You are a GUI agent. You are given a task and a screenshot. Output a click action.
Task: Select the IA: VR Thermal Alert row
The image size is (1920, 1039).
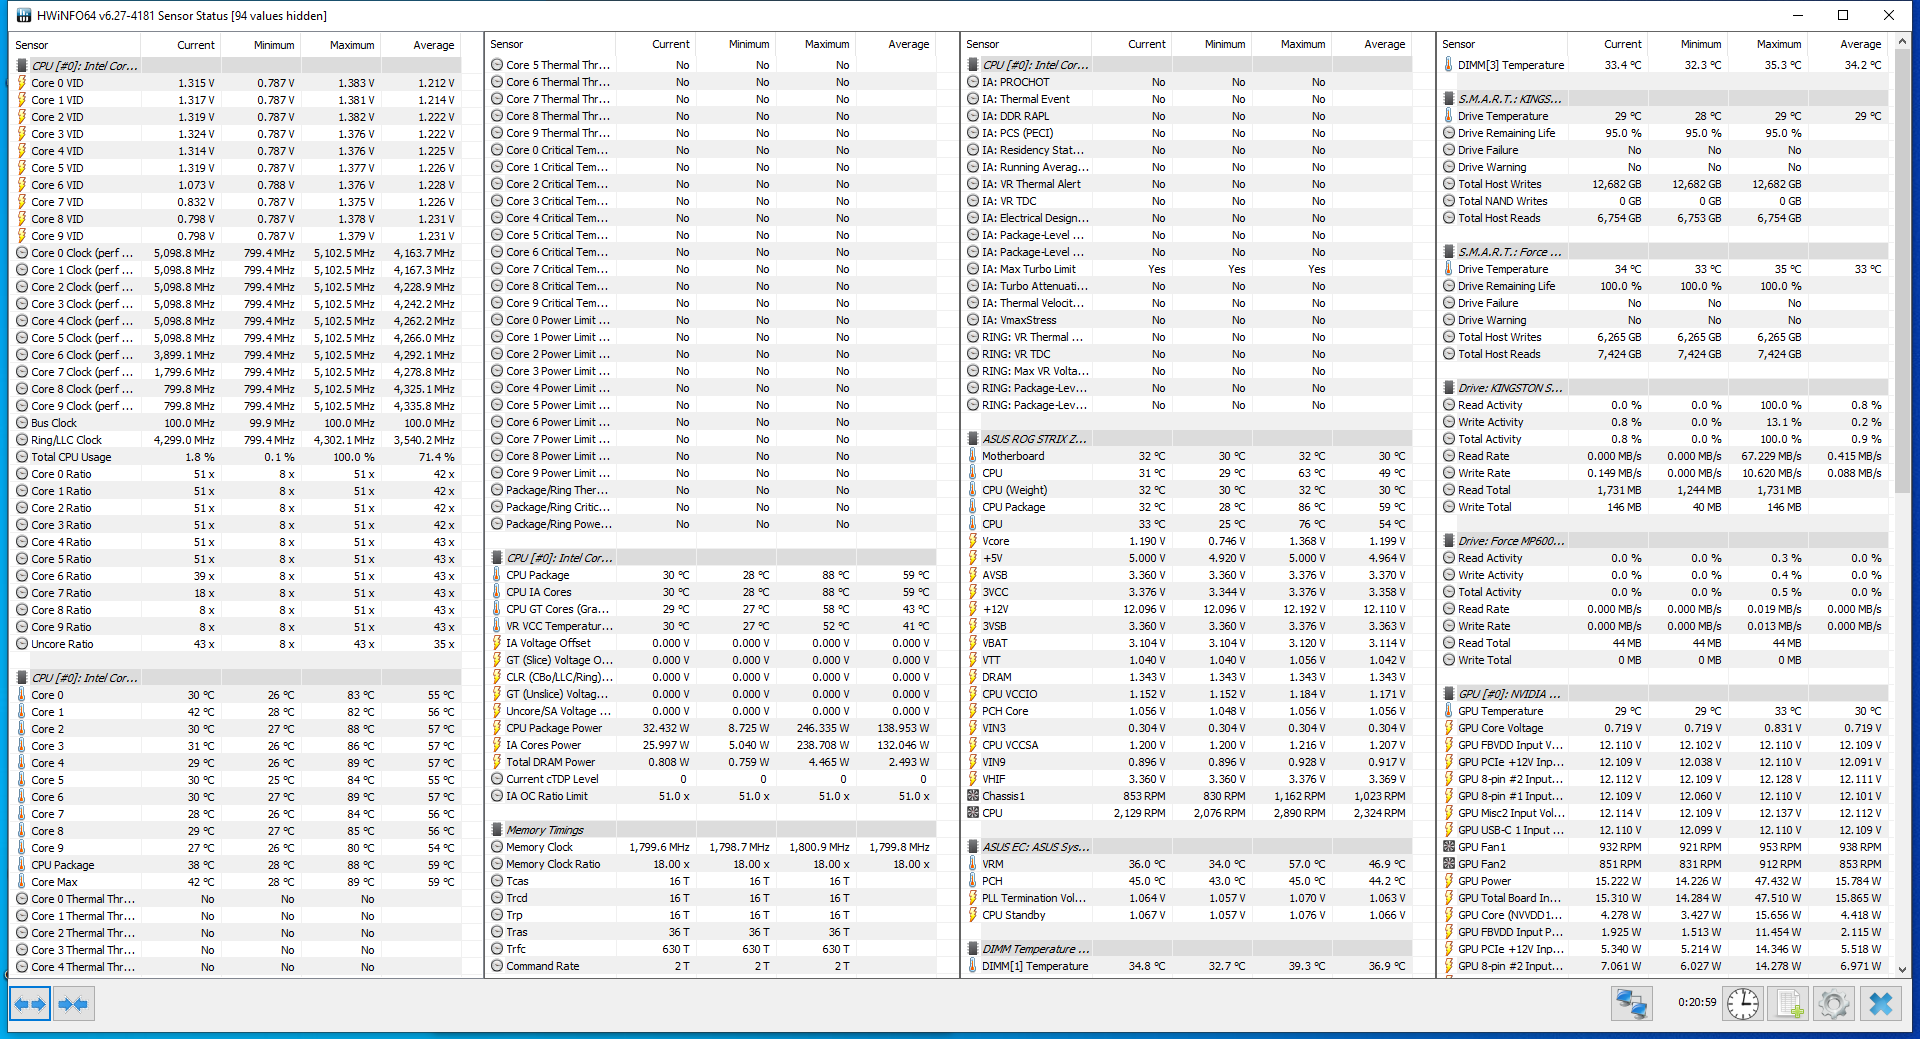(x=1188, y=184)
